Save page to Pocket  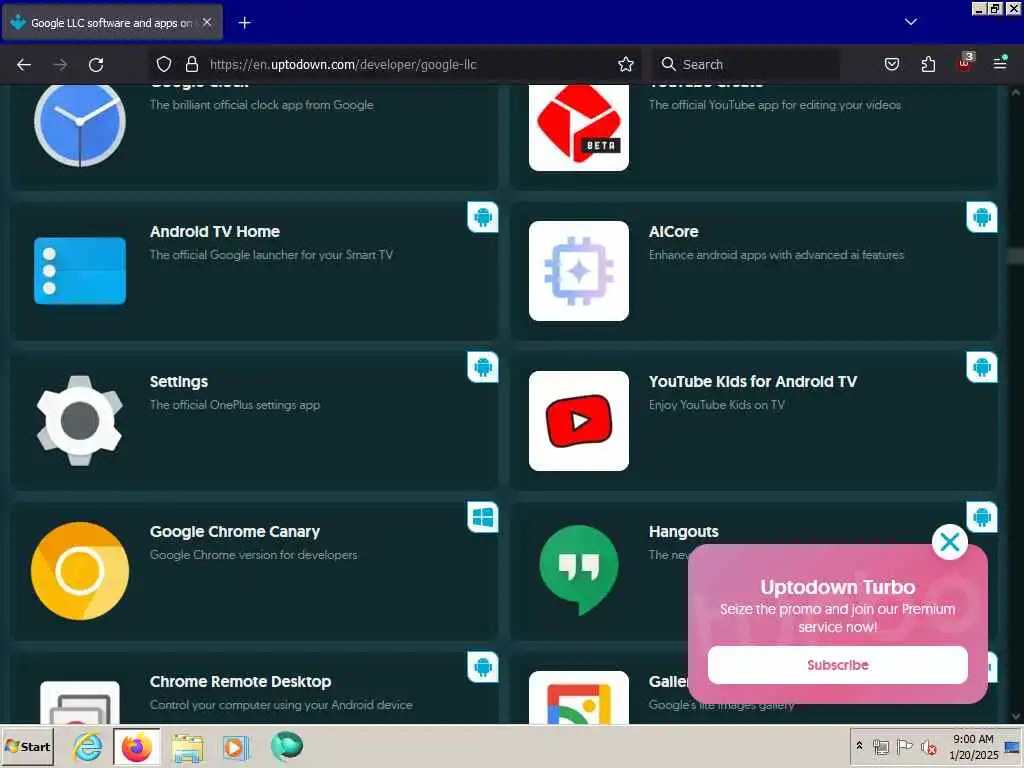(x=891, y=64)
